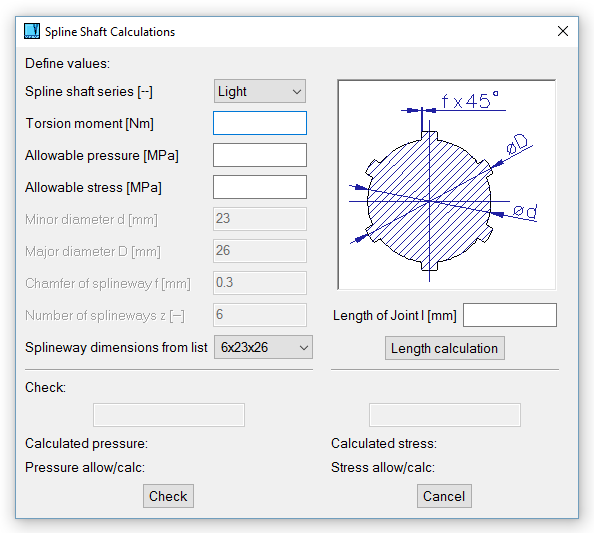Click the pressure check result box
Image resolution: width=594 pixels, height=533 pixels.
169,415
